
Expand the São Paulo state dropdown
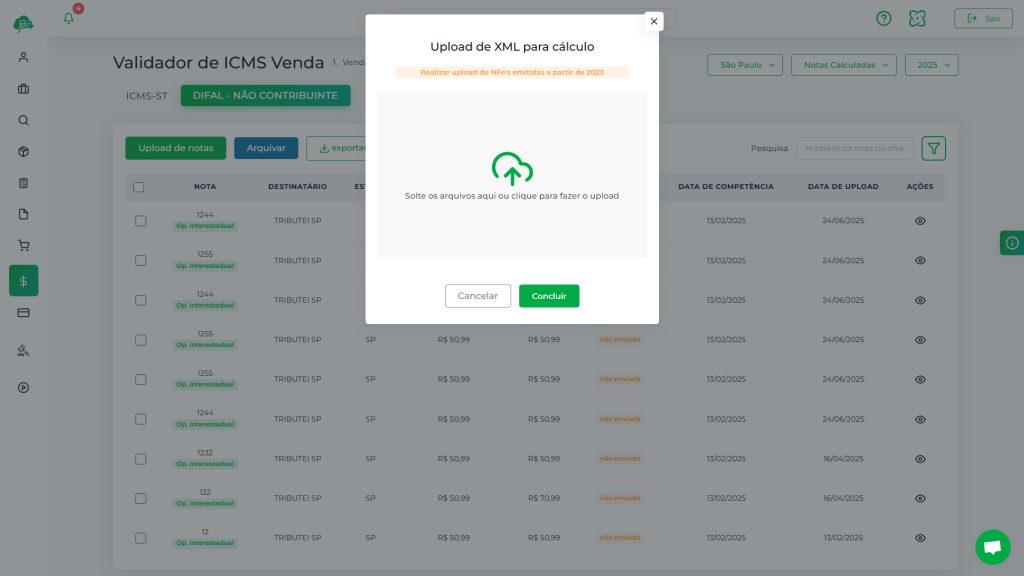pyautogui.click(x=744, y=65)
